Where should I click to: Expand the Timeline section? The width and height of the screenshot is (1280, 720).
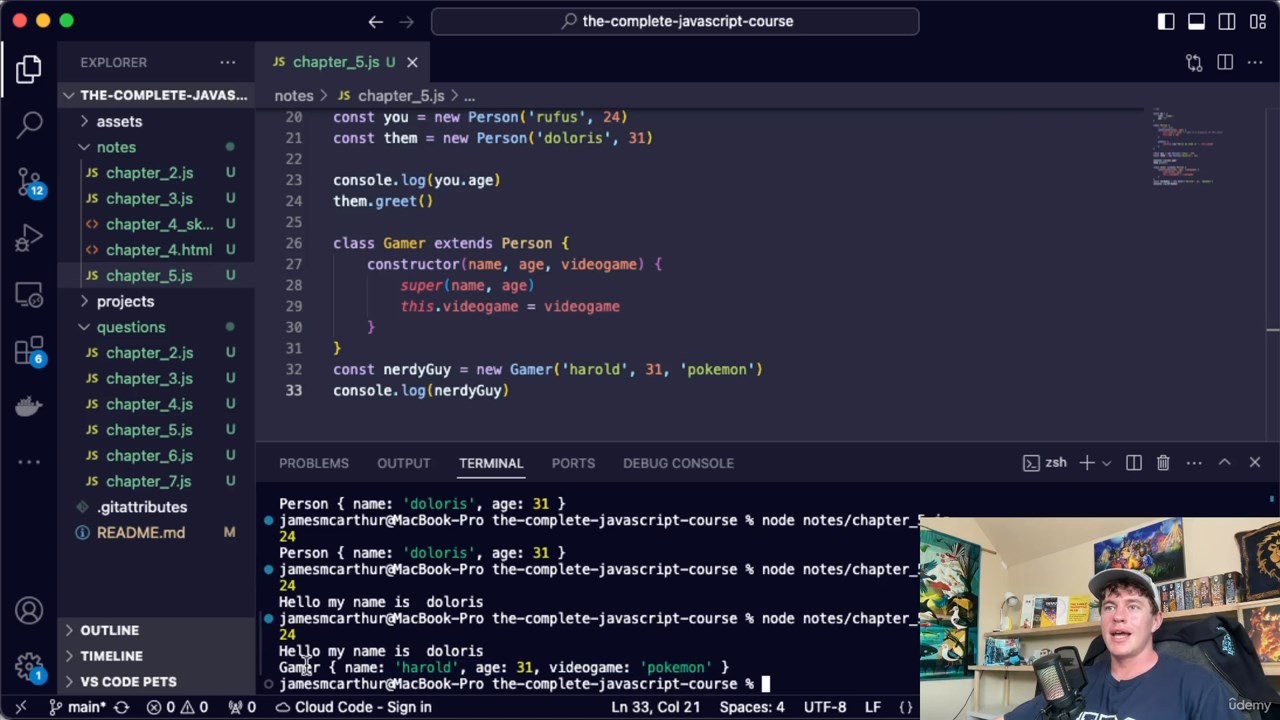click(x=156, y=656)
